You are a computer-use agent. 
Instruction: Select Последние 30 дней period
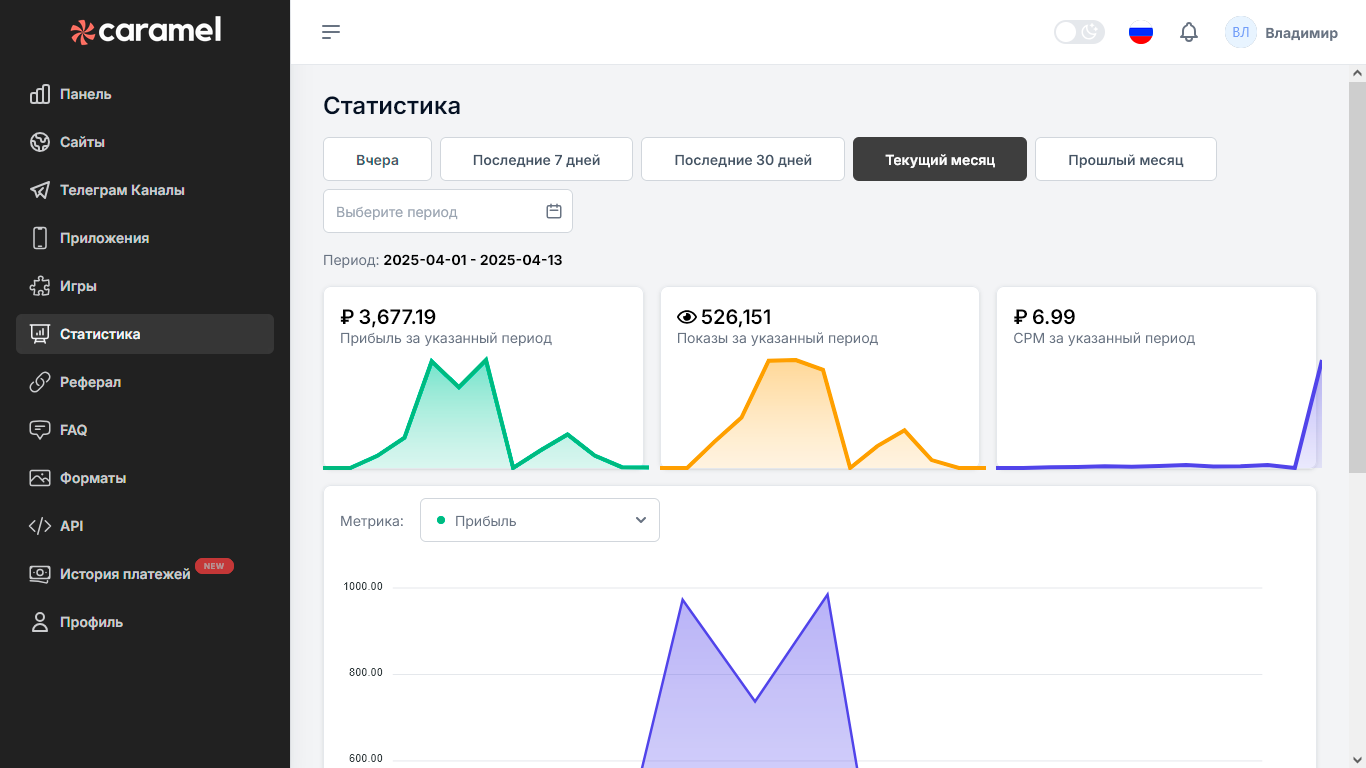coord(743,159)
